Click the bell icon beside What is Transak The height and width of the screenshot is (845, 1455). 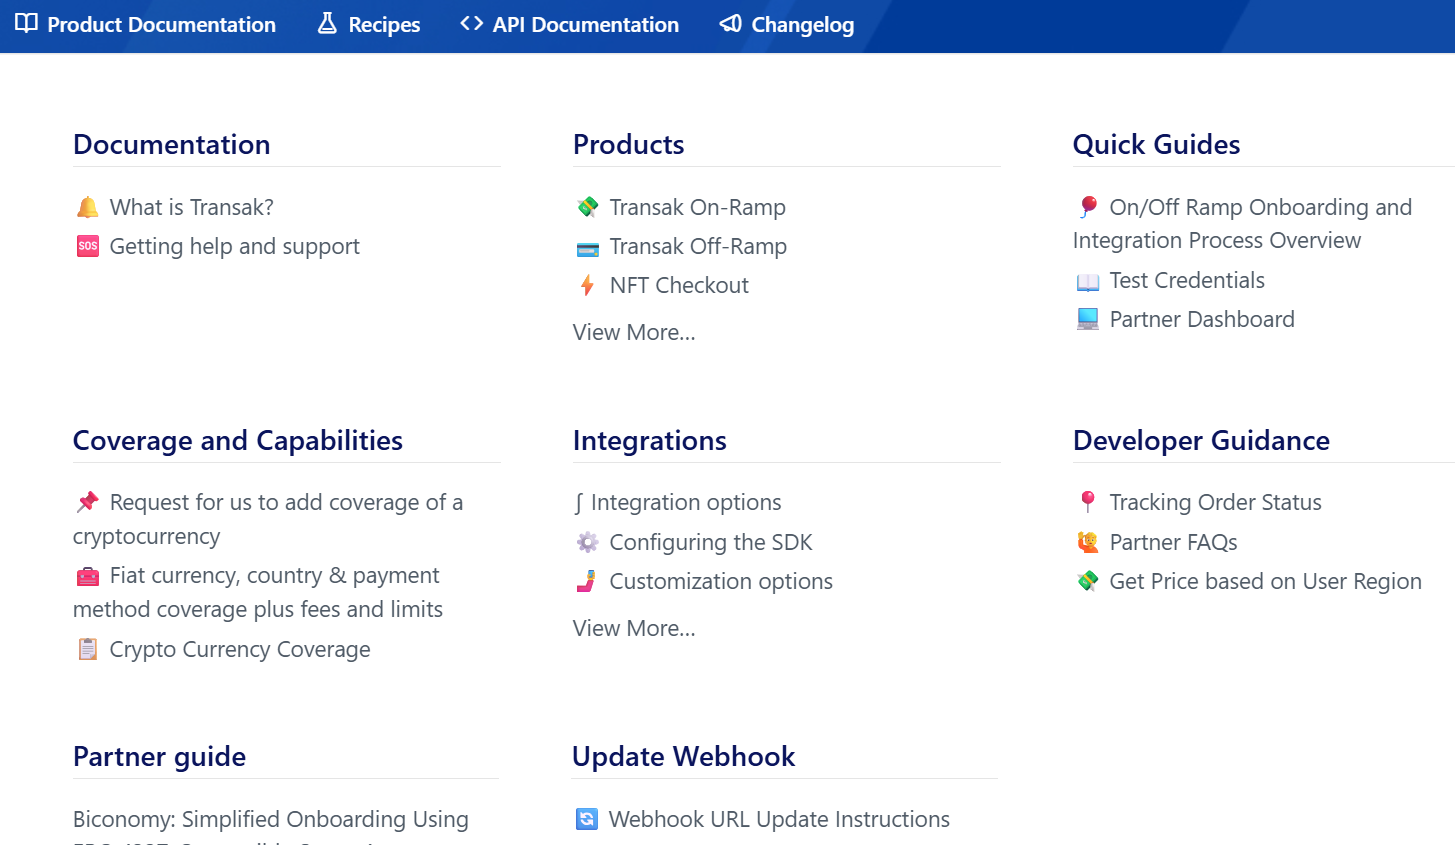tap(88, 207)
